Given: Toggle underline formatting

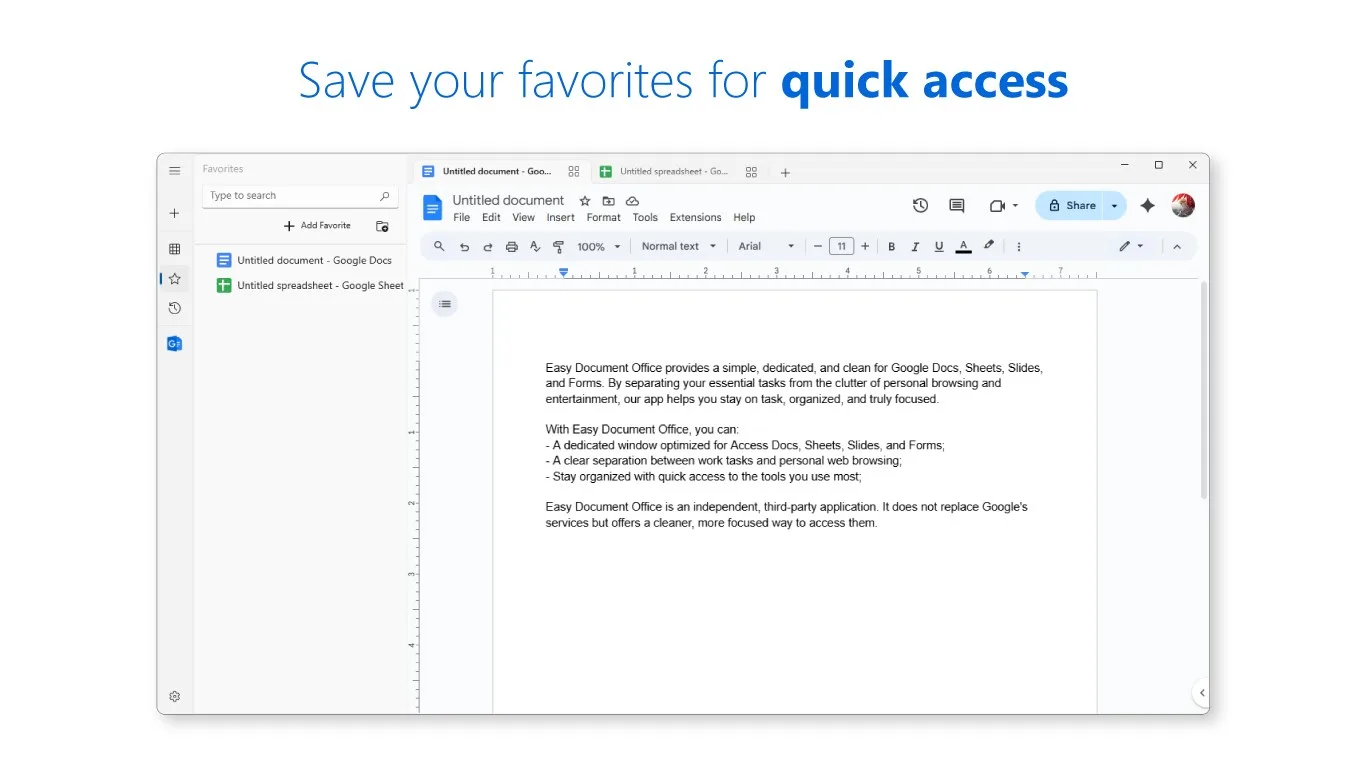Looking at the screenshot, I should (x=939, y=246).
